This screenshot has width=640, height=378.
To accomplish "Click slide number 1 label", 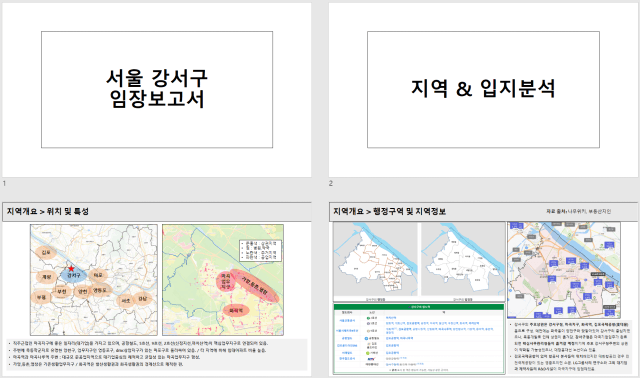I will (4, 183).
